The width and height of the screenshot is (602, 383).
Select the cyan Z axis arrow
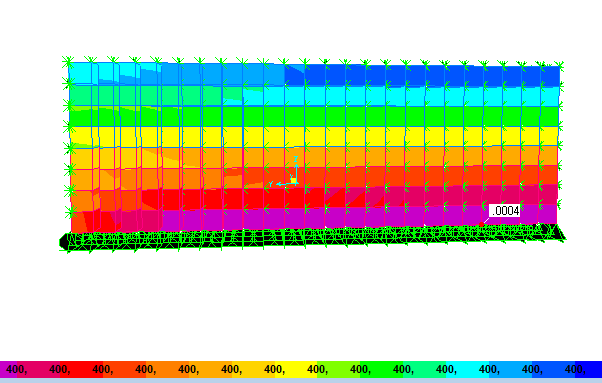click(x=296, y=169)
